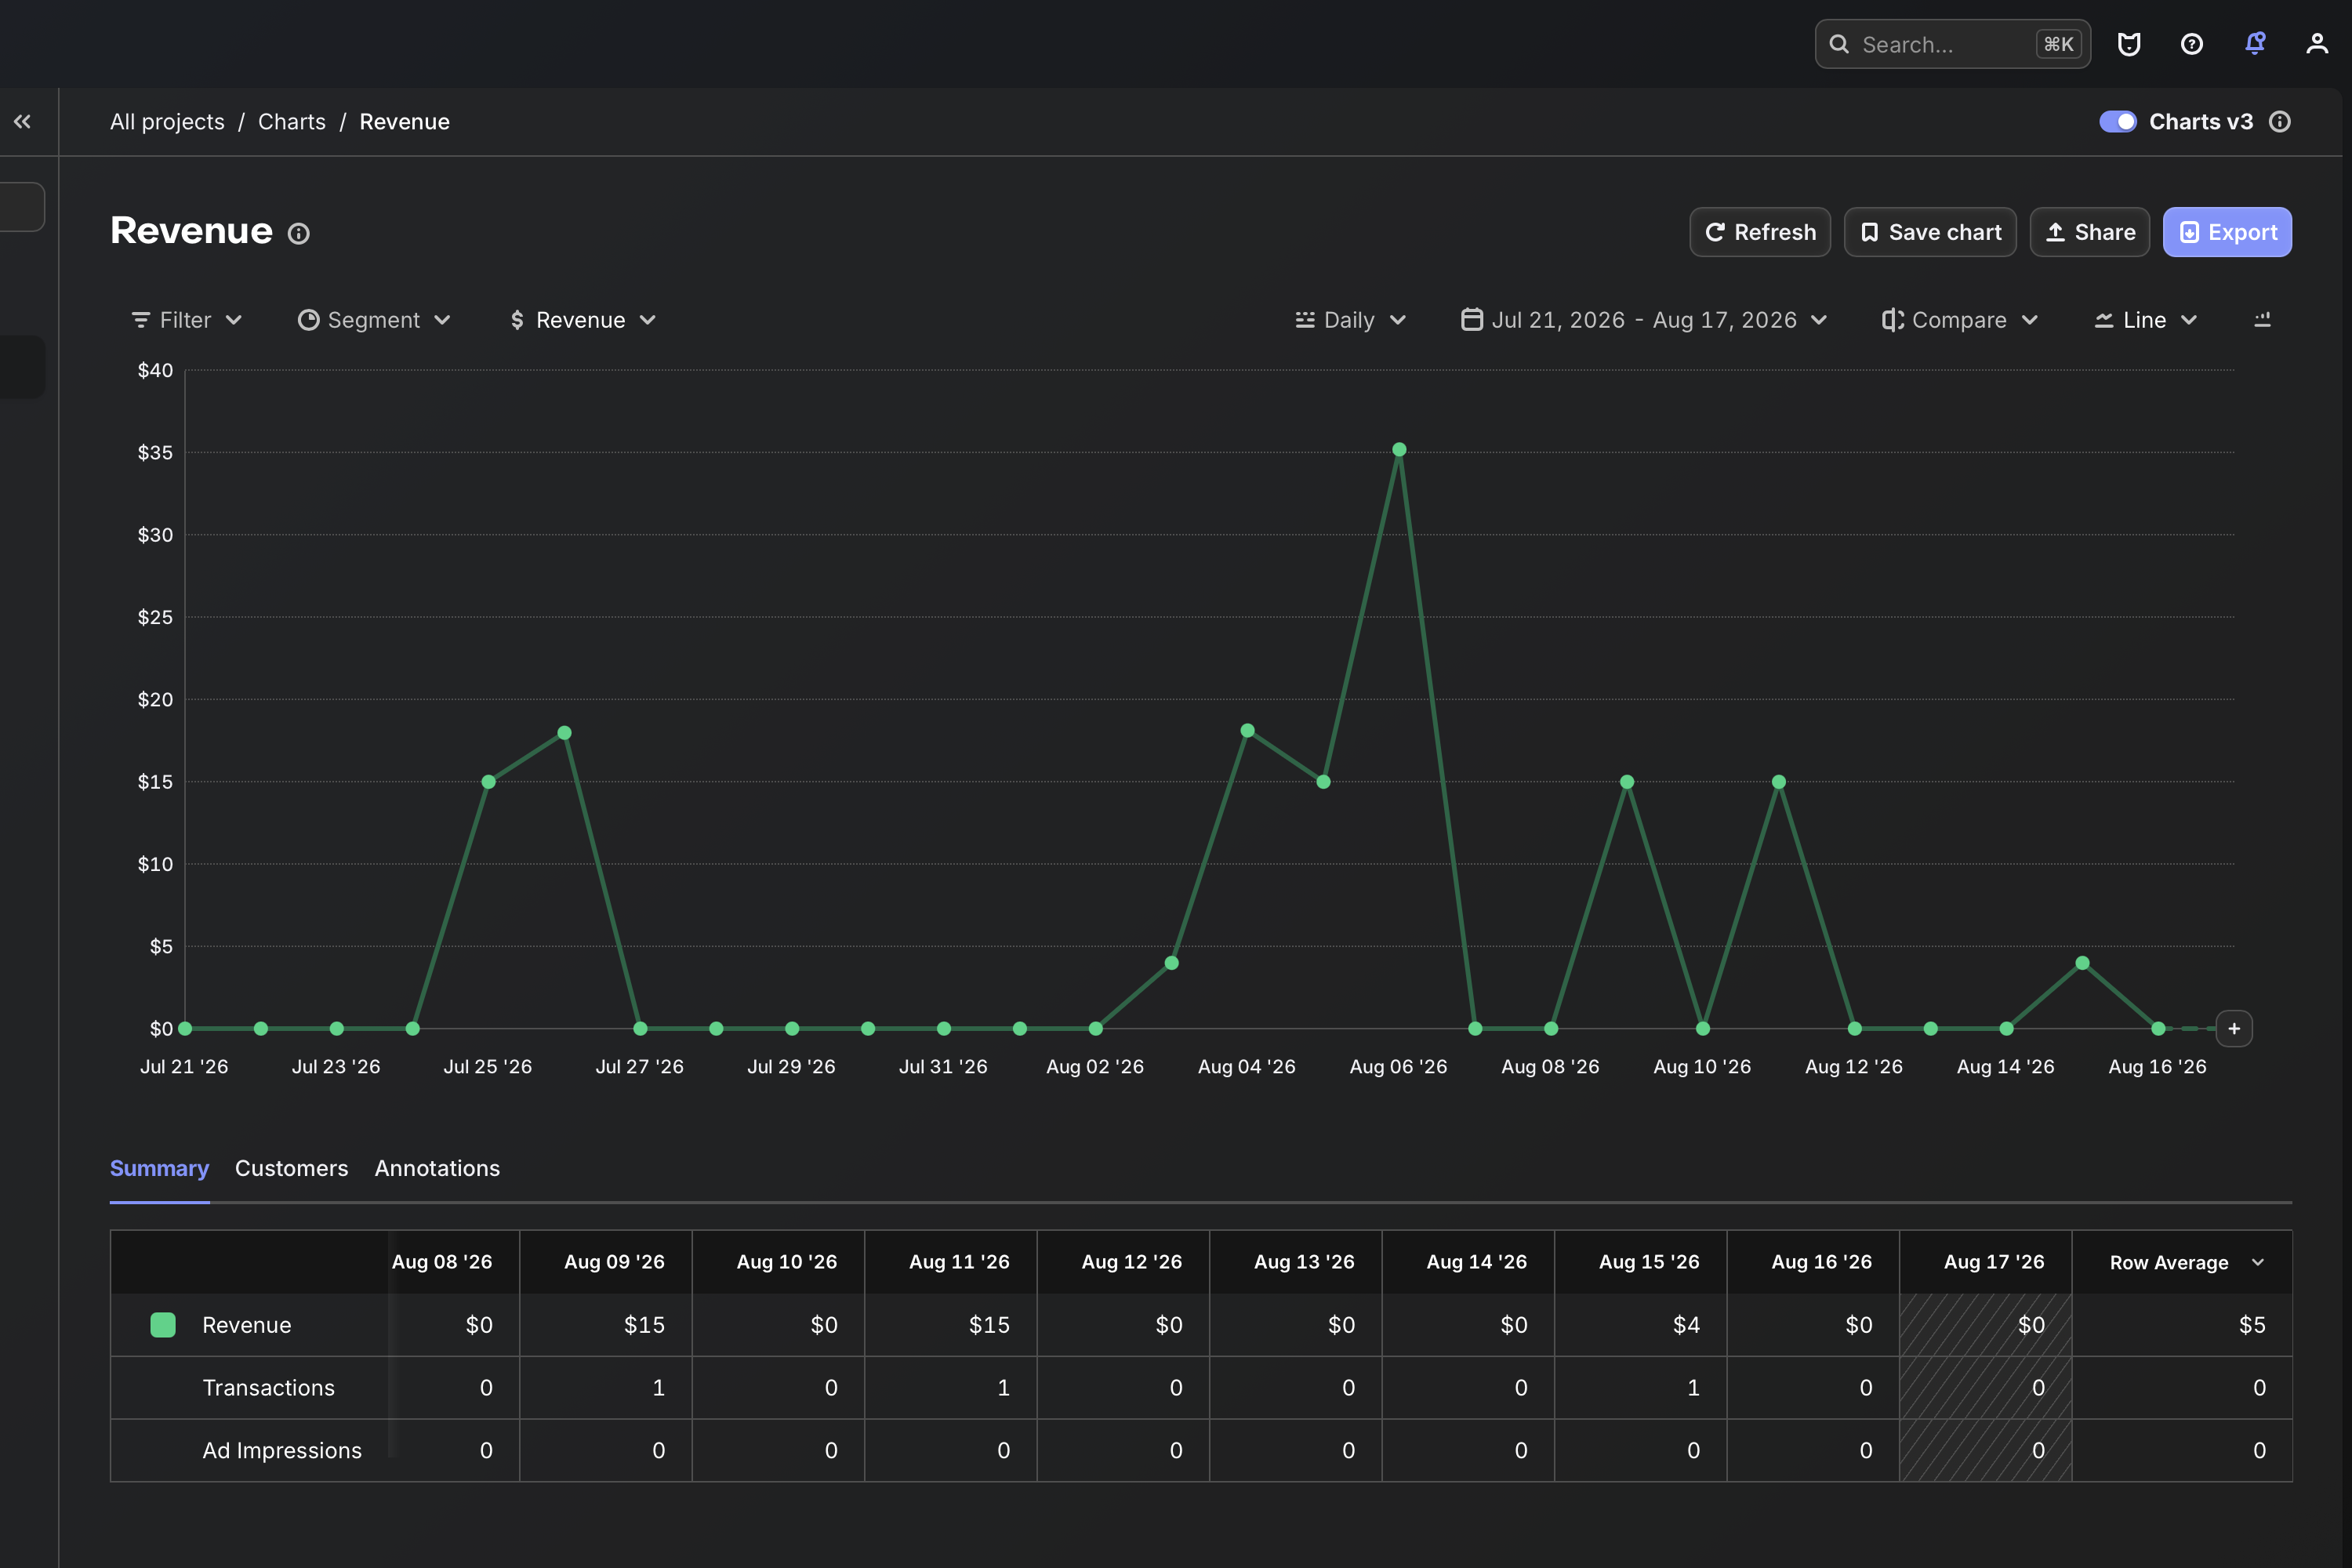The image size is (2352, 1568).
Task: Click the help question mark icon
Action: point(2191,44)
